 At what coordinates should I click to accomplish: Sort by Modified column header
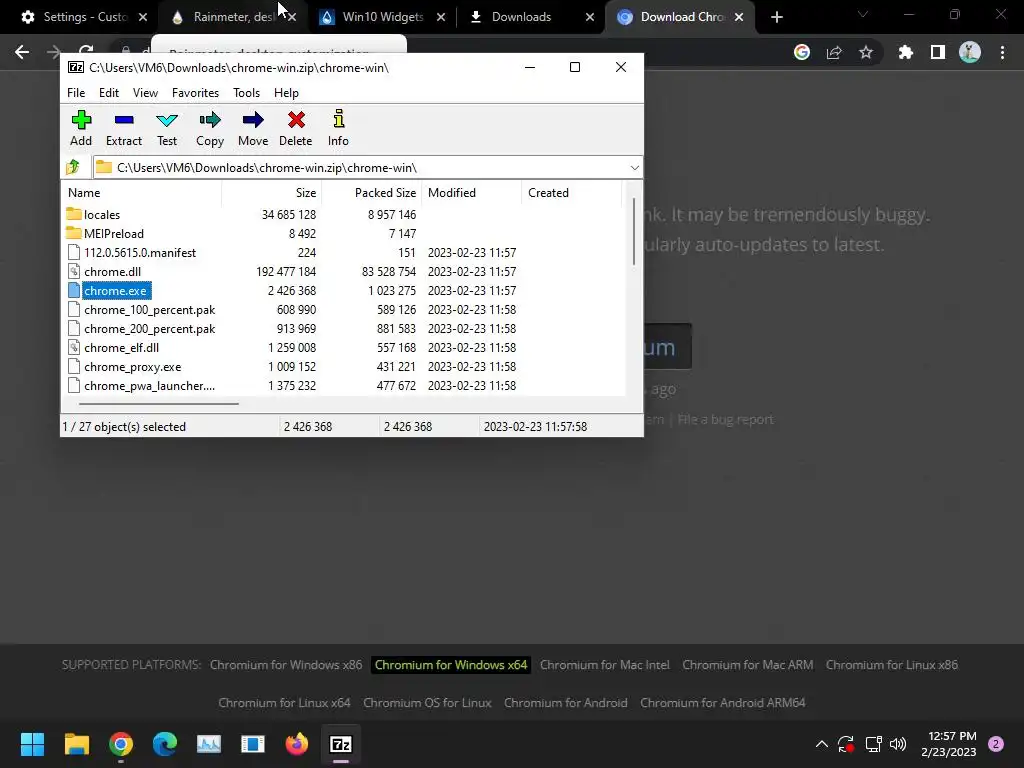(x=472, y=193)
